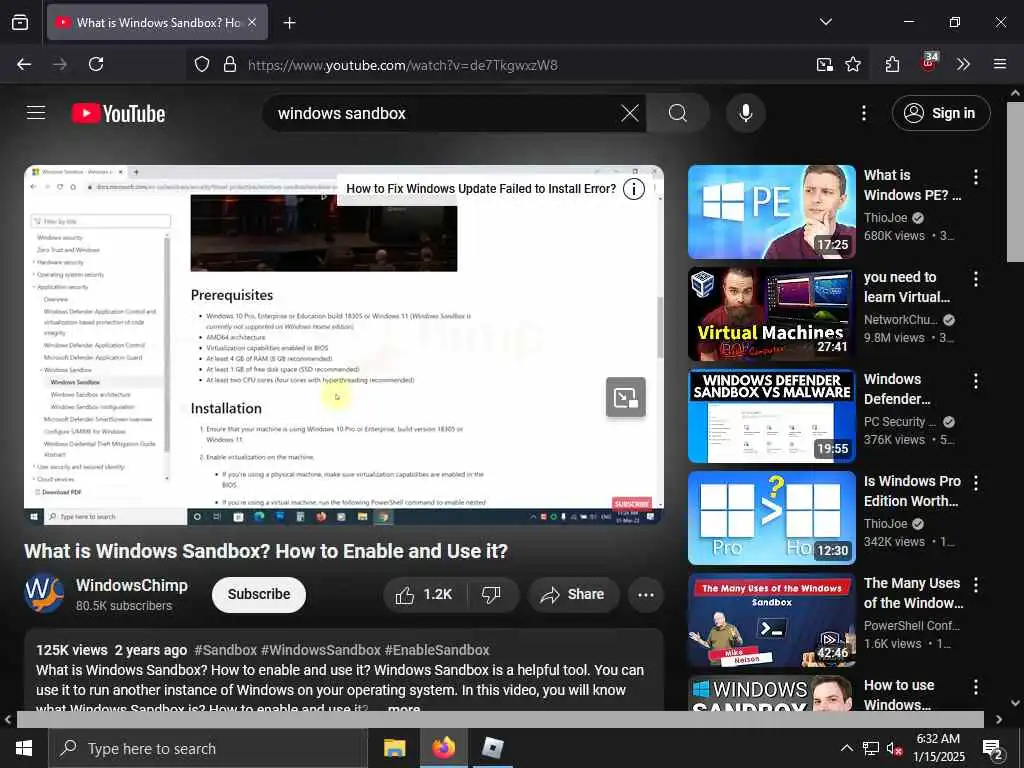Dislike the video with thumbs down
1024x768 pixels.
(491, 594)
